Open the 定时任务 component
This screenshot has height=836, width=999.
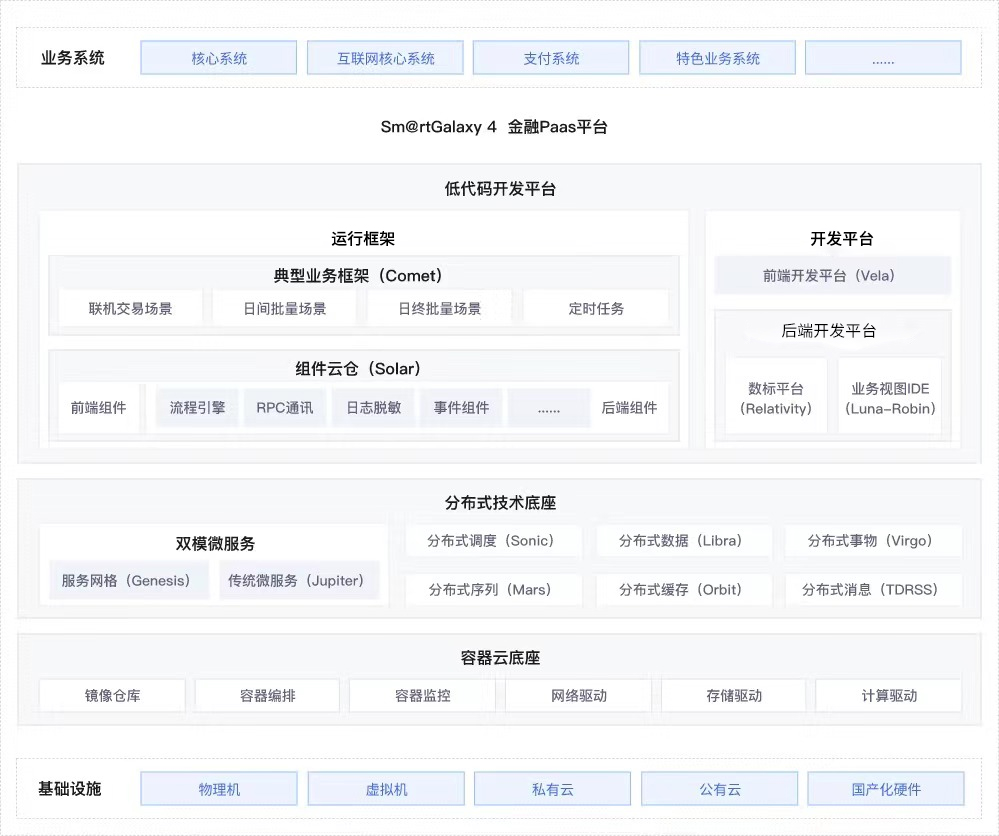click(597, 307)
